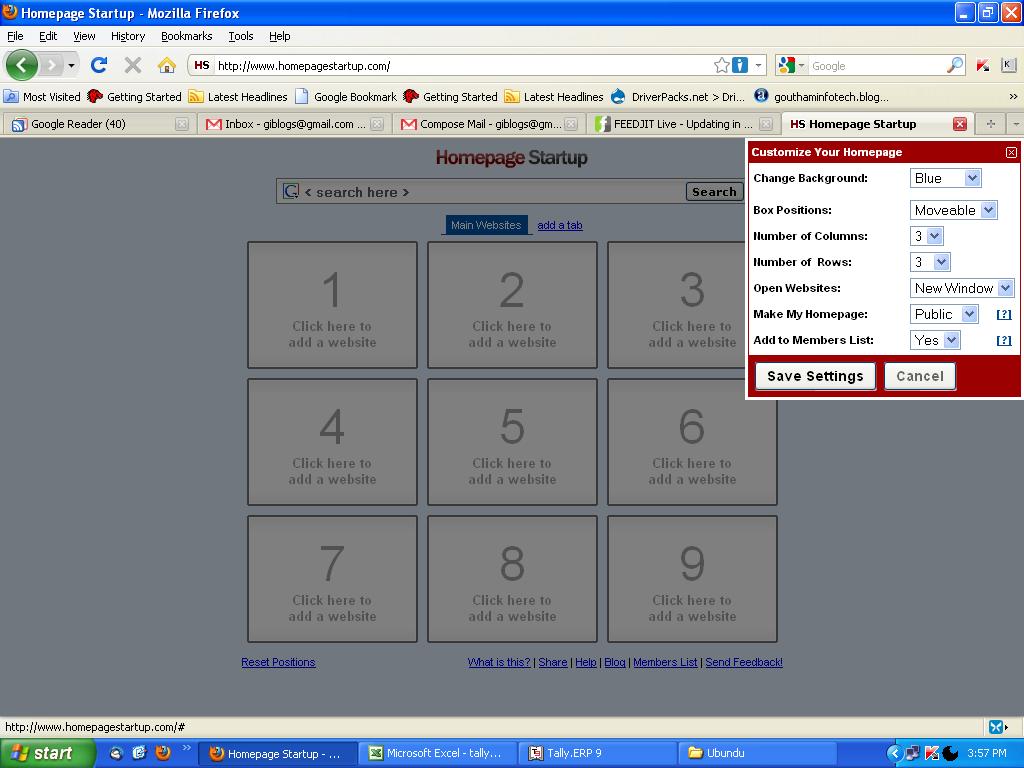Open the Bookmarks menu
Viewport: 1024px width, 768px height.
pyautogui.click(x=187, y=36)
